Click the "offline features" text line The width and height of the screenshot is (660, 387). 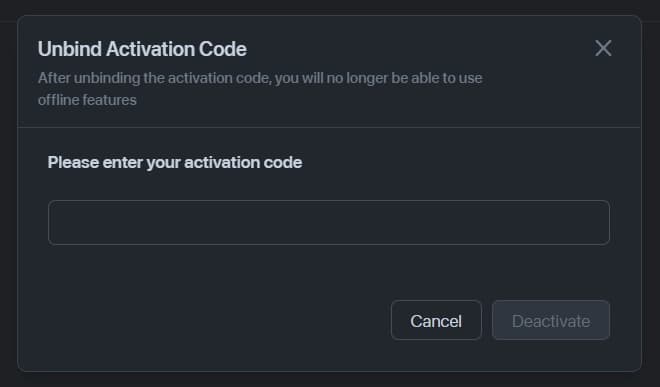click(x=87, y=100)
